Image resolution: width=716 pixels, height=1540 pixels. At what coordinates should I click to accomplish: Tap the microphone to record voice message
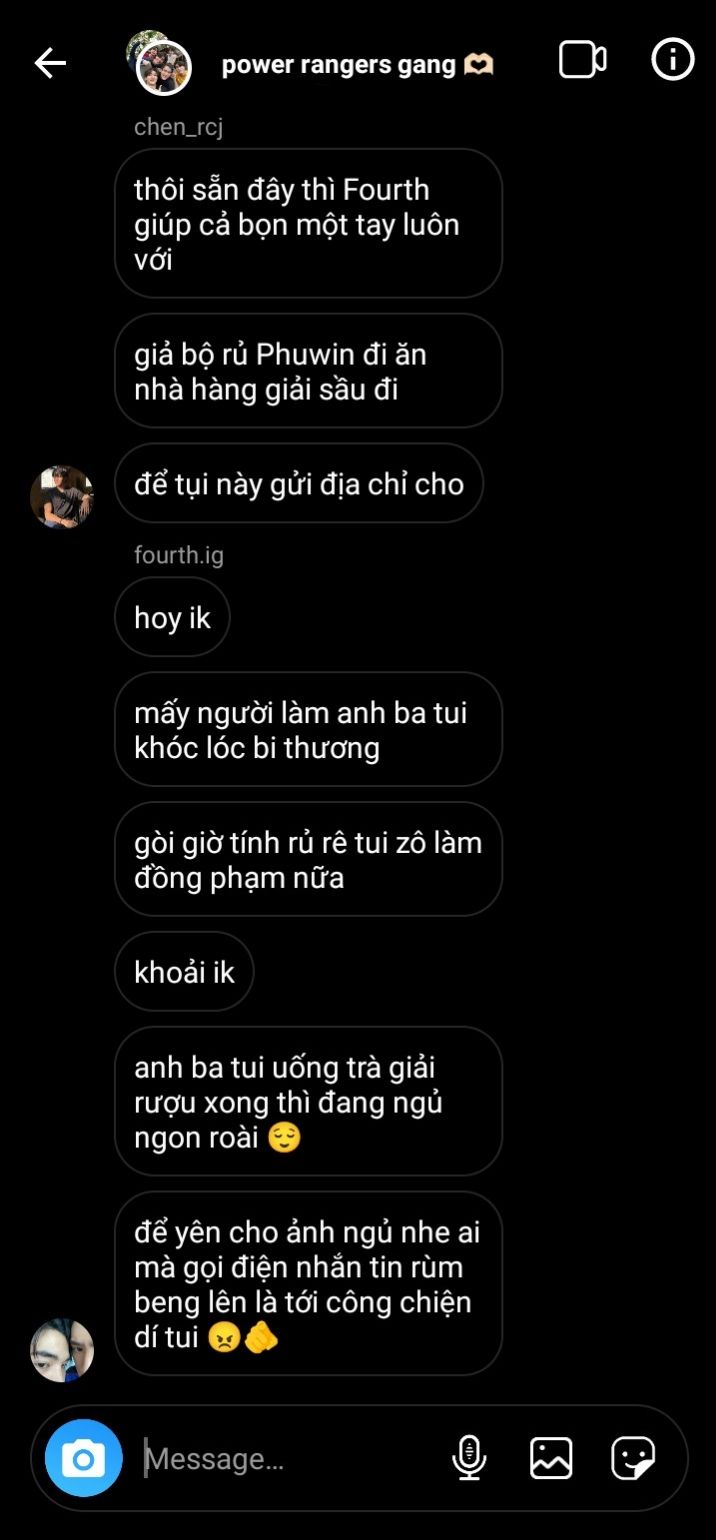tap(469, 1458)
